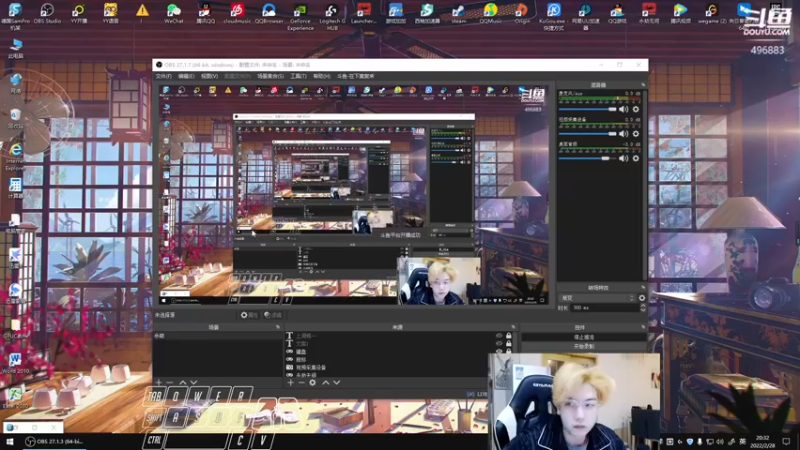
Task: Undock the sources panel
Action: click(514, 327)
